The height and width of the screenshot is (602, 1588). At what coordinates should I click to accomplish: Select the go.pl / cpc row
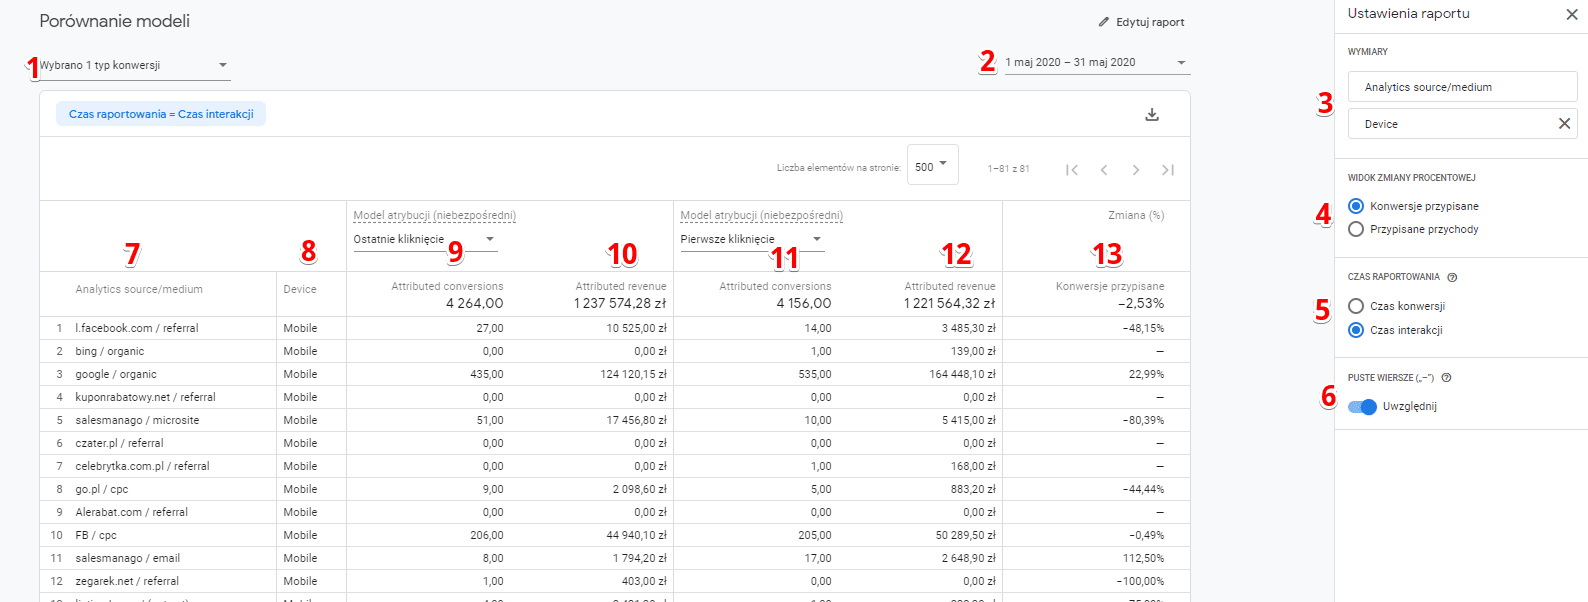(x=615, y=489)
